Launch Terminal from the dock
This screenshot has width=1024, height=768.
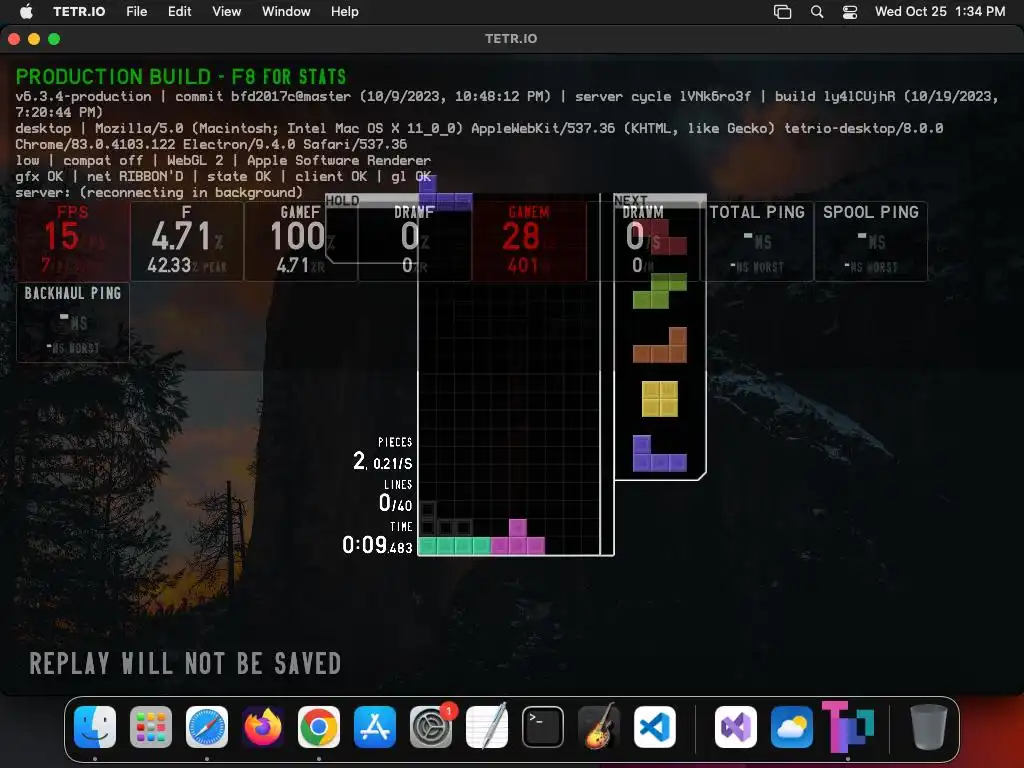pos(543,727)
